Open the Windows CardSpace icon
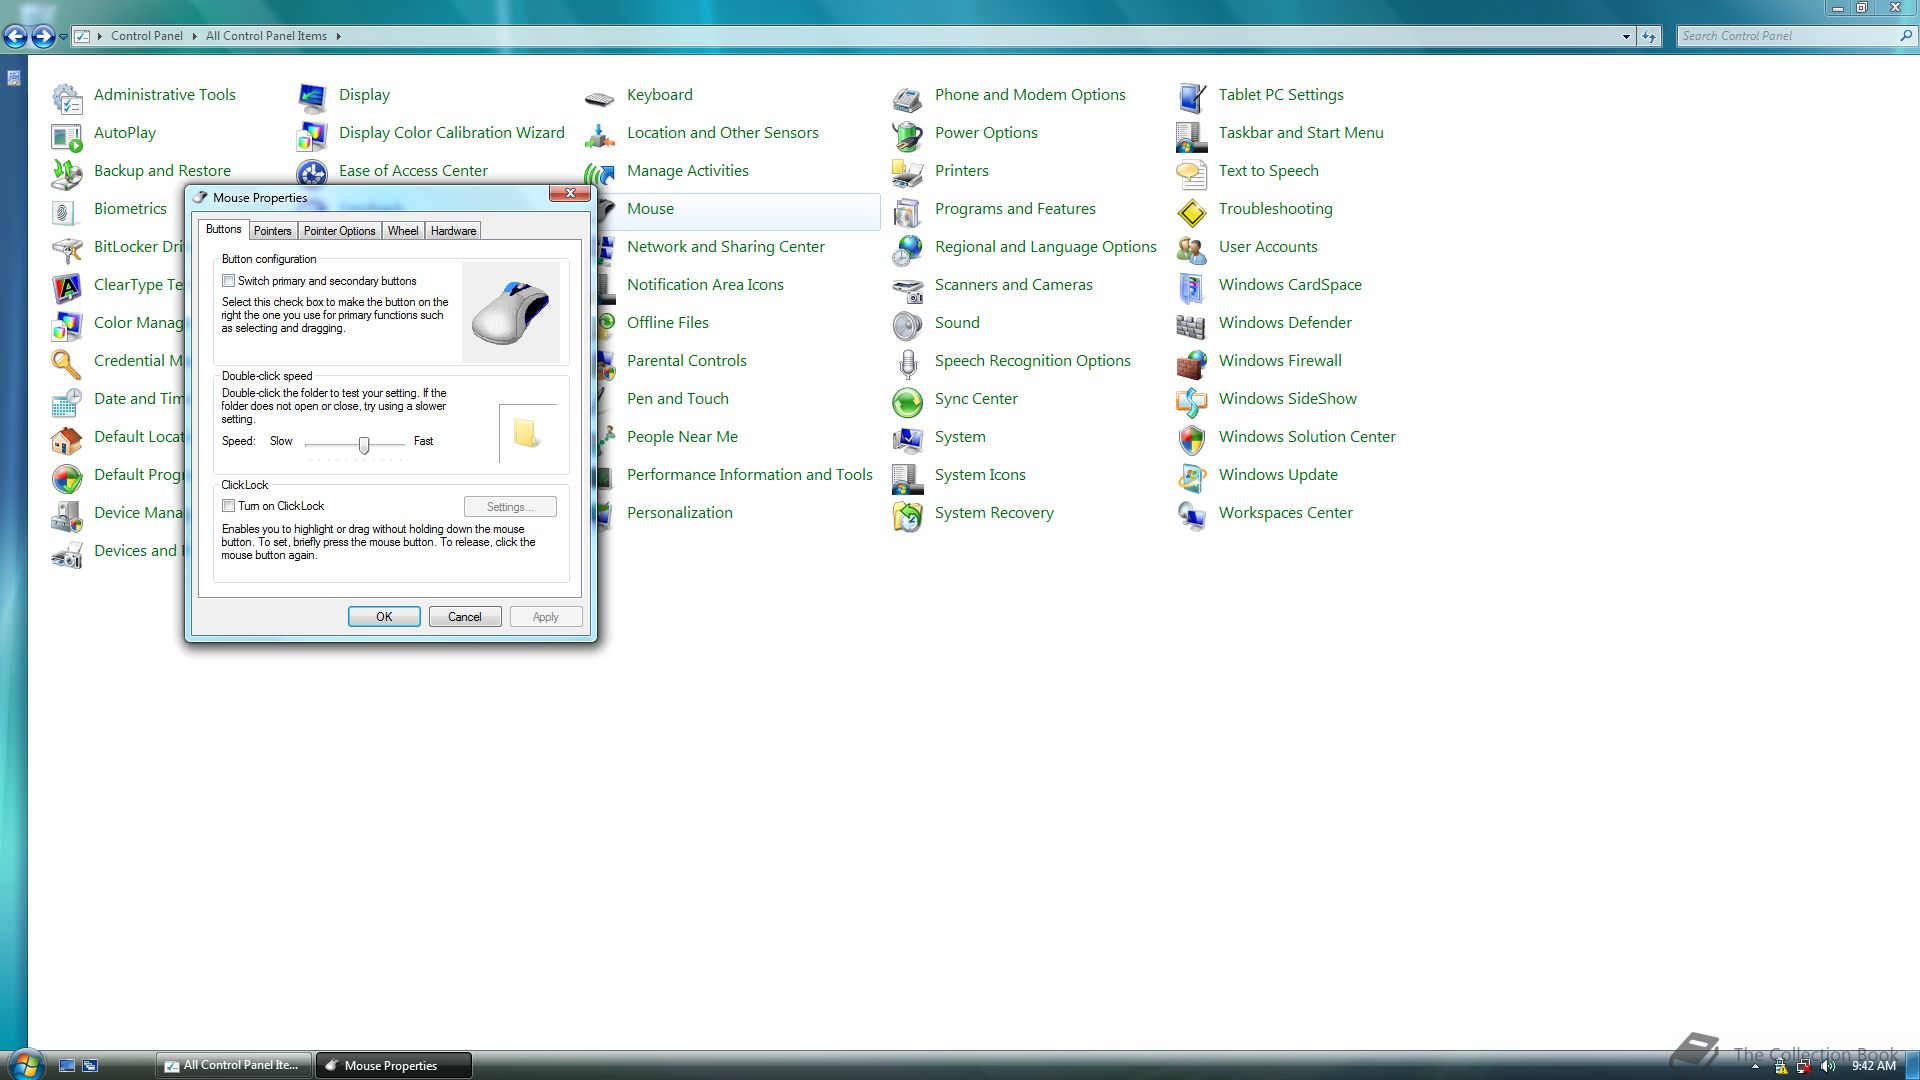The height and width of the screenshot is (1080, 1920). [1192, 287]
